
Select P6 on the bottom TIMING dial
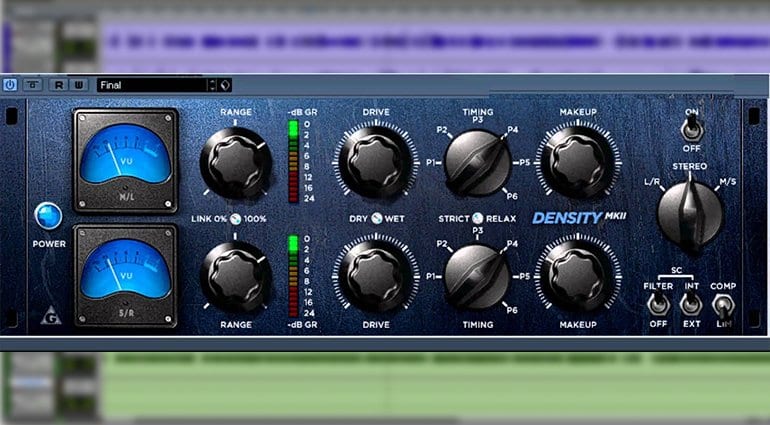[512, 310]
